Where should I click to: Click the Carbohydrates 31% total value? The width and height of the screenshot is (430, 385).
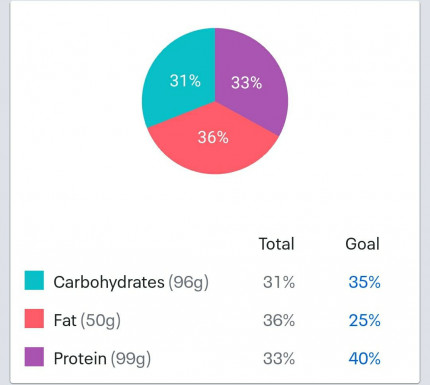(279, 282)
